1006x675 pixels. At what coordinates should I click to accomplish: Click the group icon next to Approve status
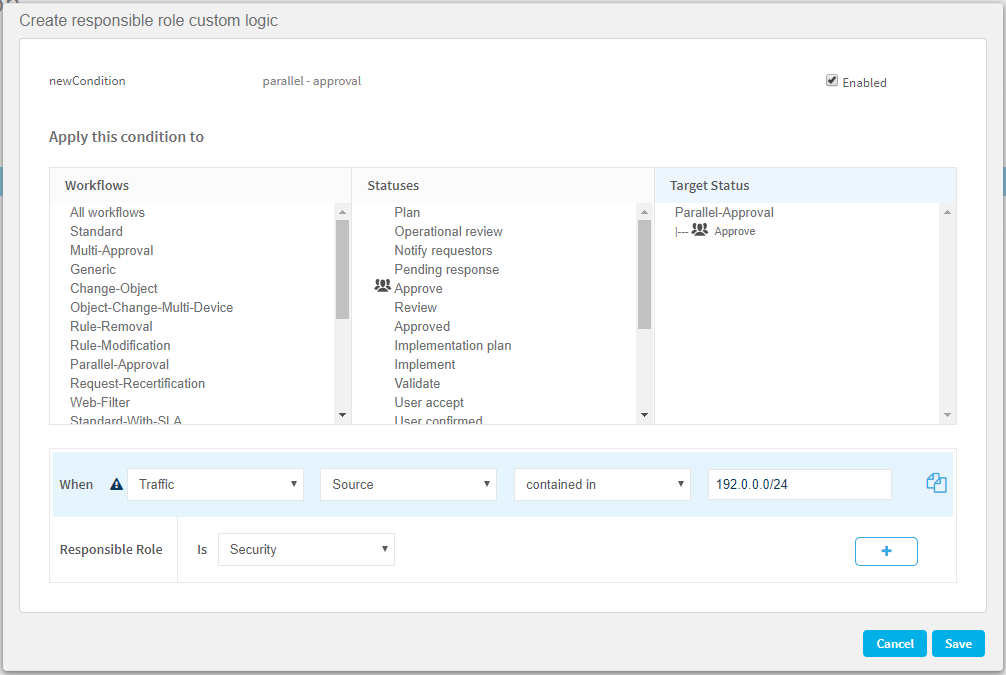pyautogui.click(x=382, y=287)
